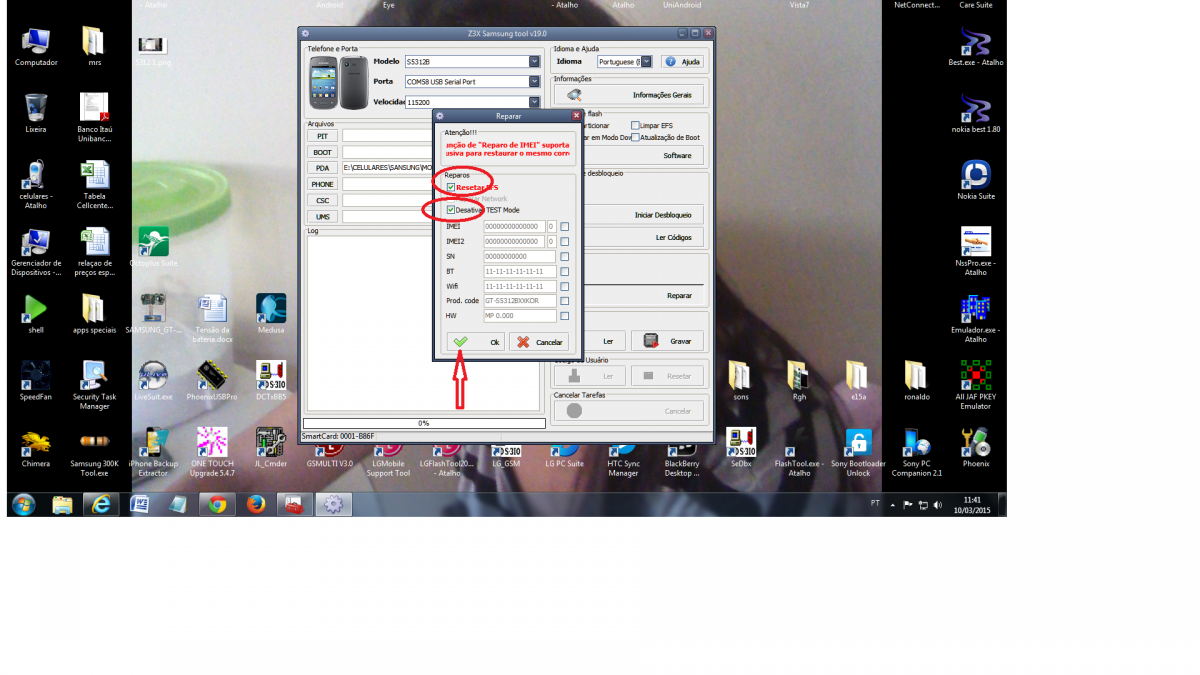
Task: Enable the checkbox beside the IMEI field
Action: point(565,227)
